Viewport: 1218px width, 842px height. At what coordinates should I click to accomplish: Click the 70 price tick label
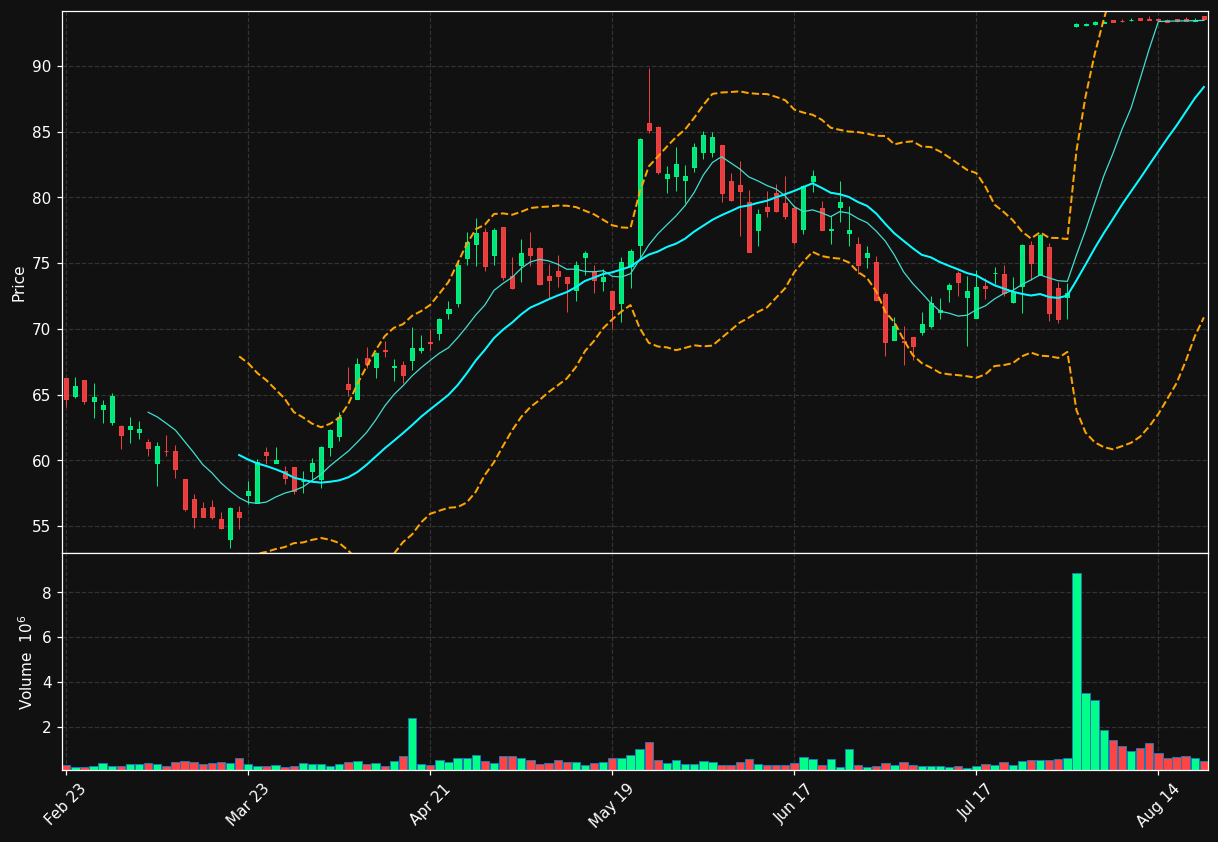tap(41, 330)
